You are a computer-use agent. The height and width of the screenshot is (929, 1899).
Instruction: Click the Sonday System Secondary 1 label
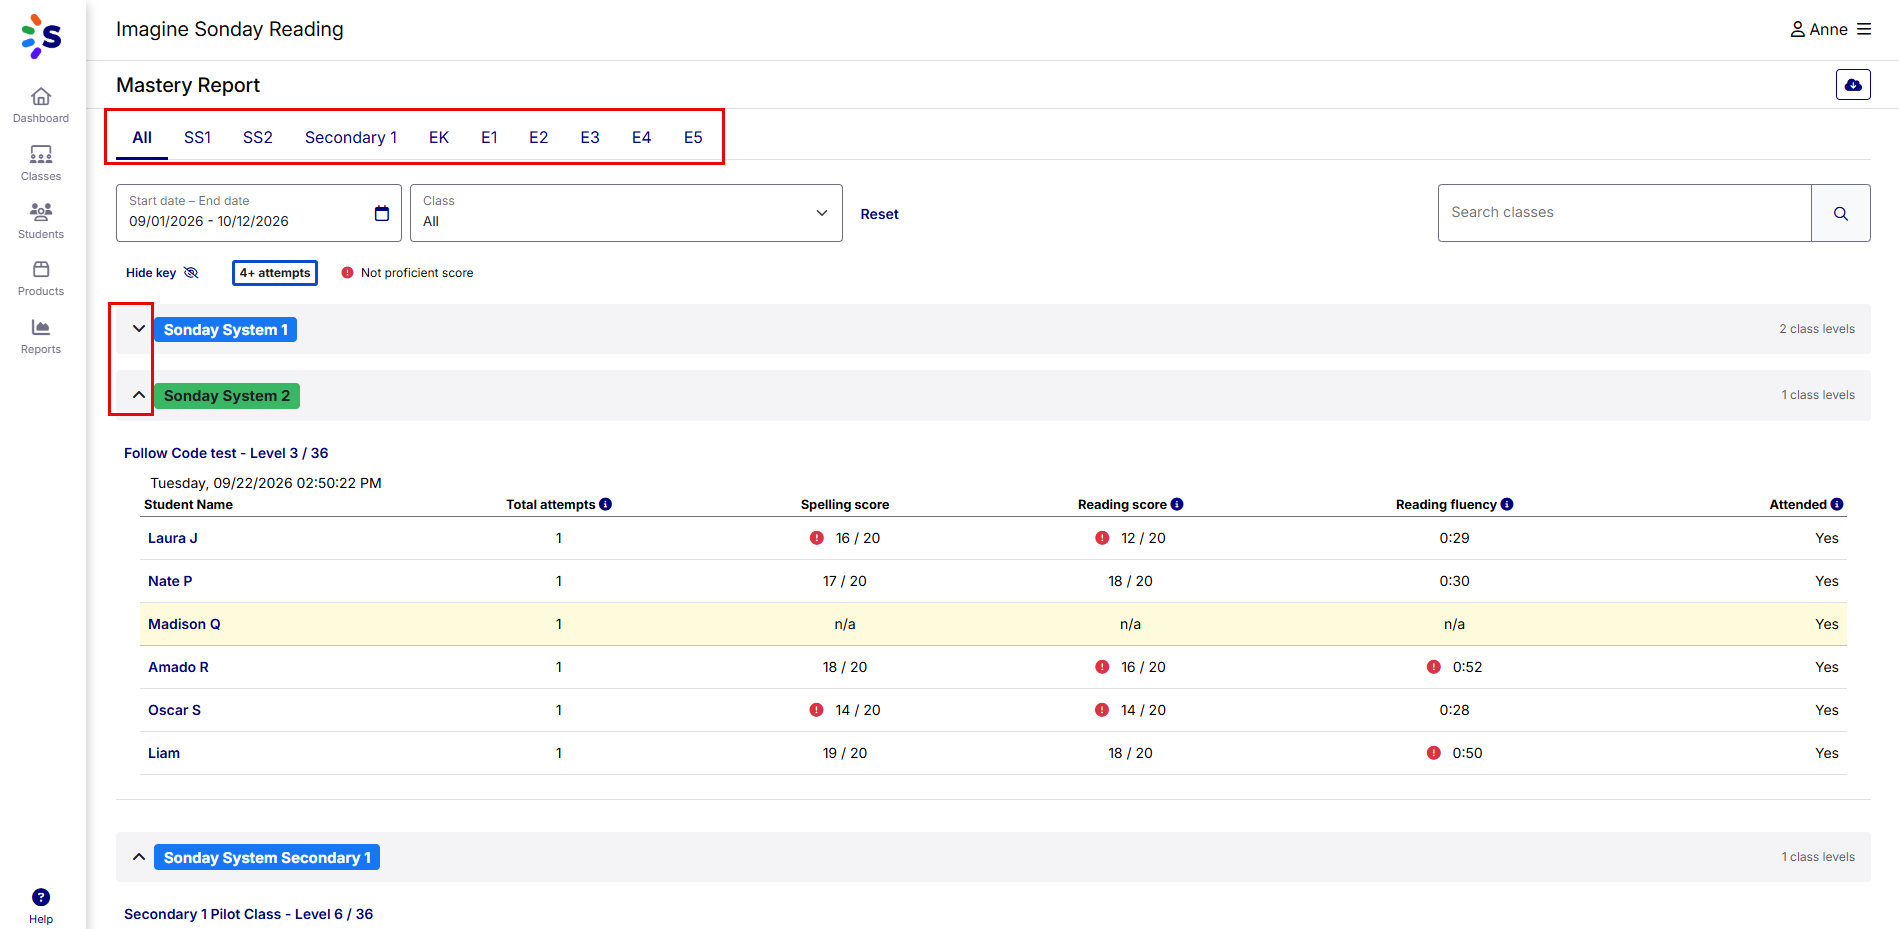tap(267, 857)
